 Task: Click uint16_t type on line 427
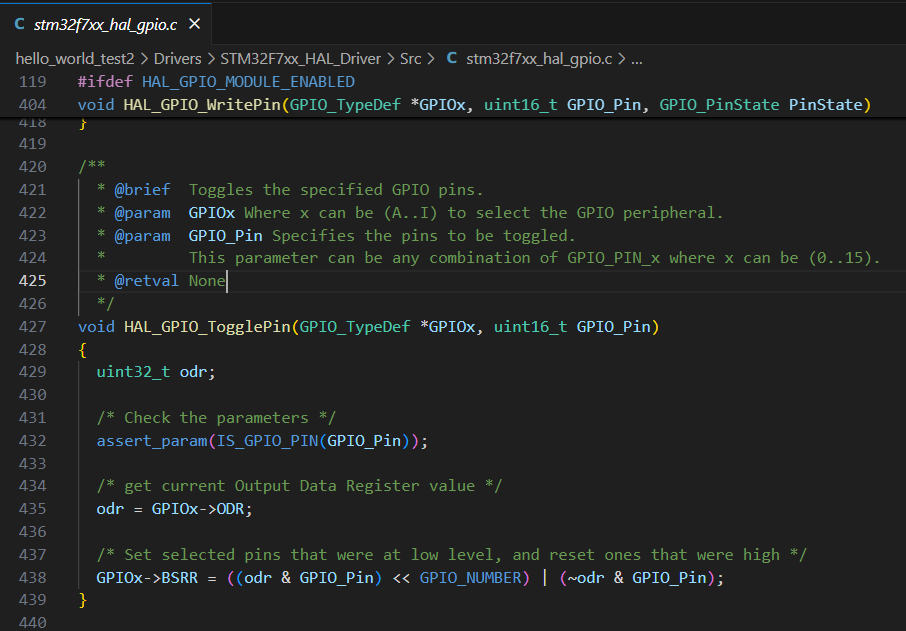pos(530,327)
